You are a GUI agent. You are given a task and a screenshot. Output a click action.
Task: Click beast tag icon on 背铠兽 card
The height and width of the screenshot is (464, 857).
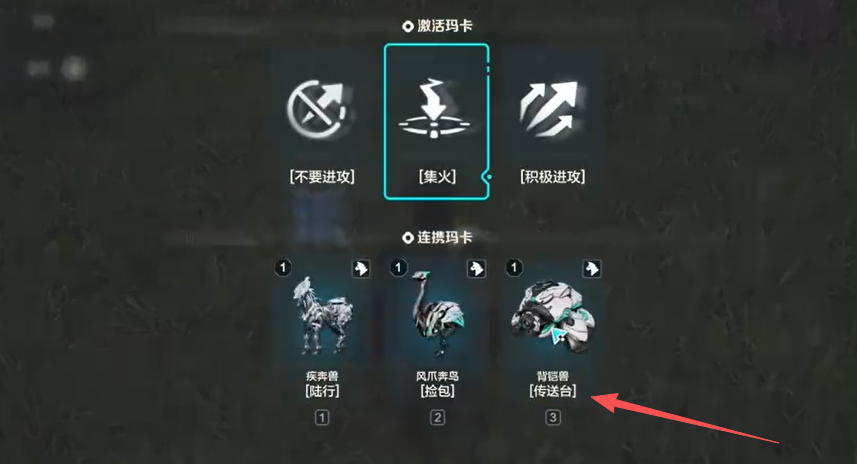592,268
